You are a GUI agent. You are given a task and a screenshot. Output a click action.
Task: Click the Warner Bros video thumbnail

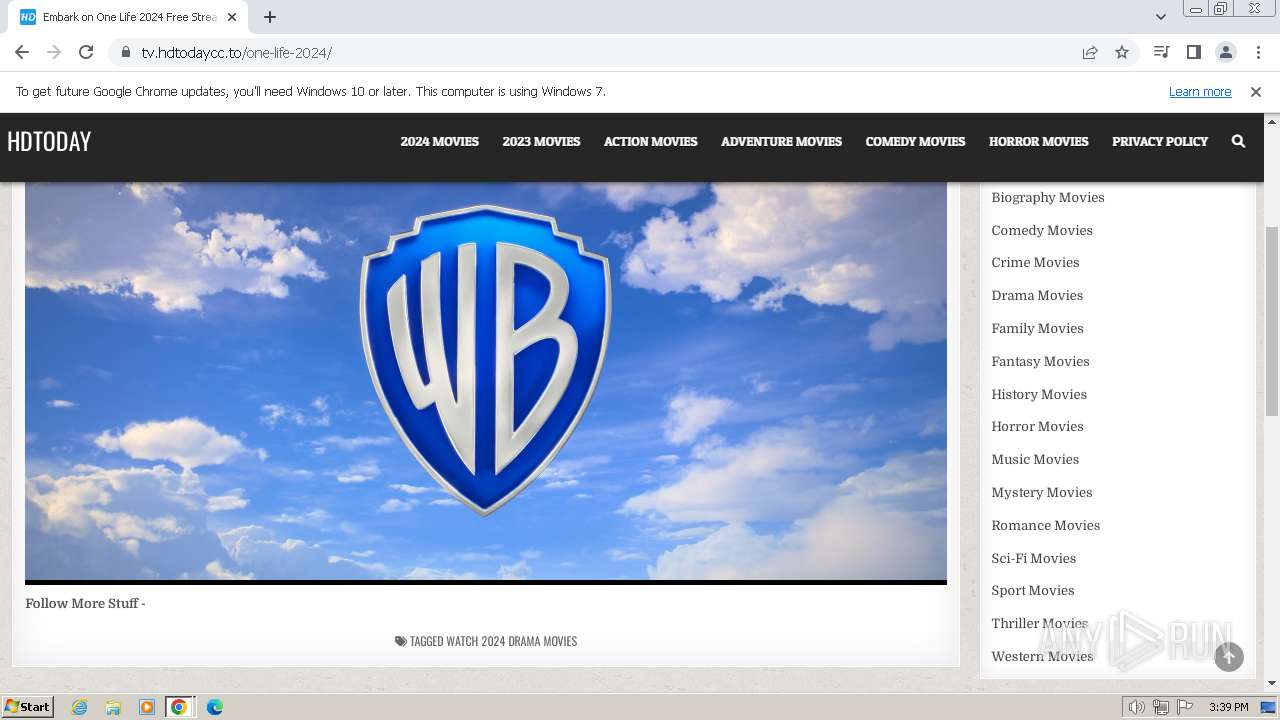[486, 380]
